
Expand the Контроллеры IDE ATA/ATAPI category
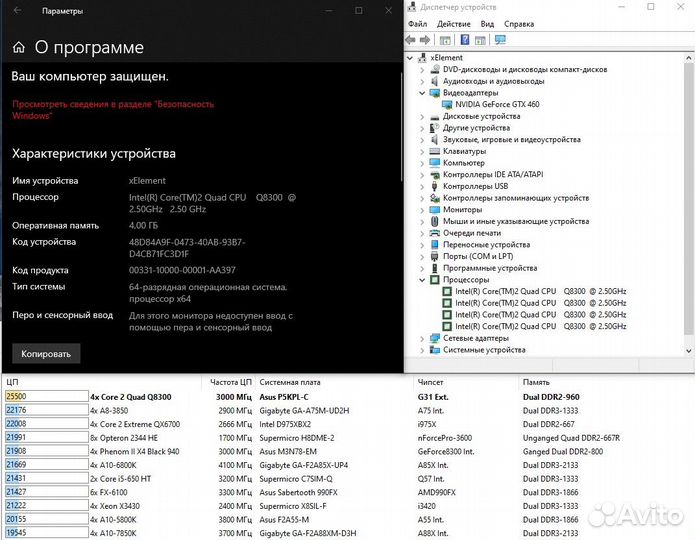(x=422, y=175)
